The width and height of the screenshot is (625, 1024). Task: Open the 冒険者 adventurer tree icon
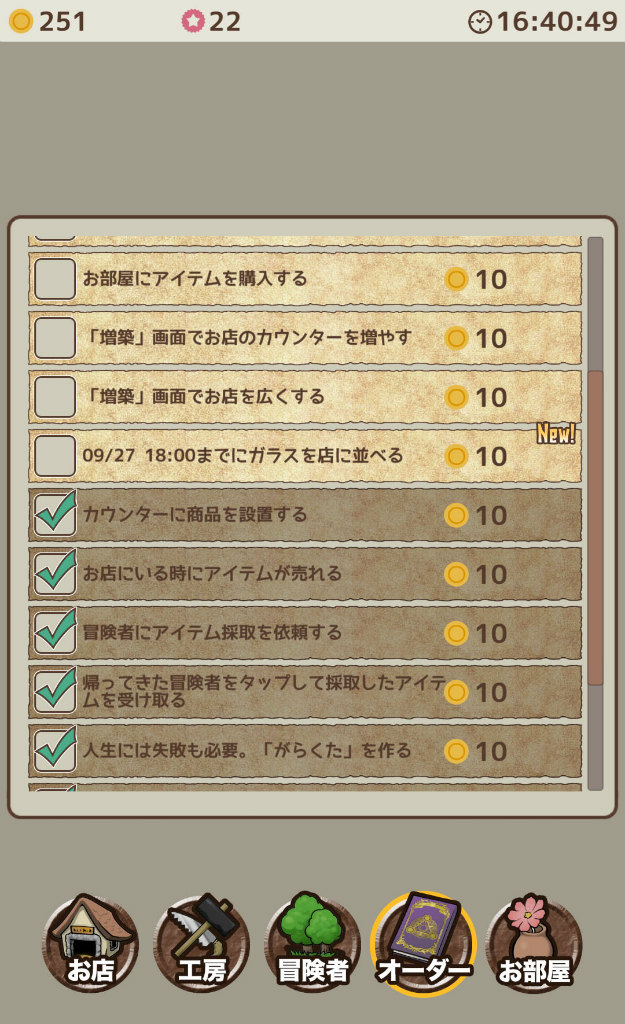(312, 942)
